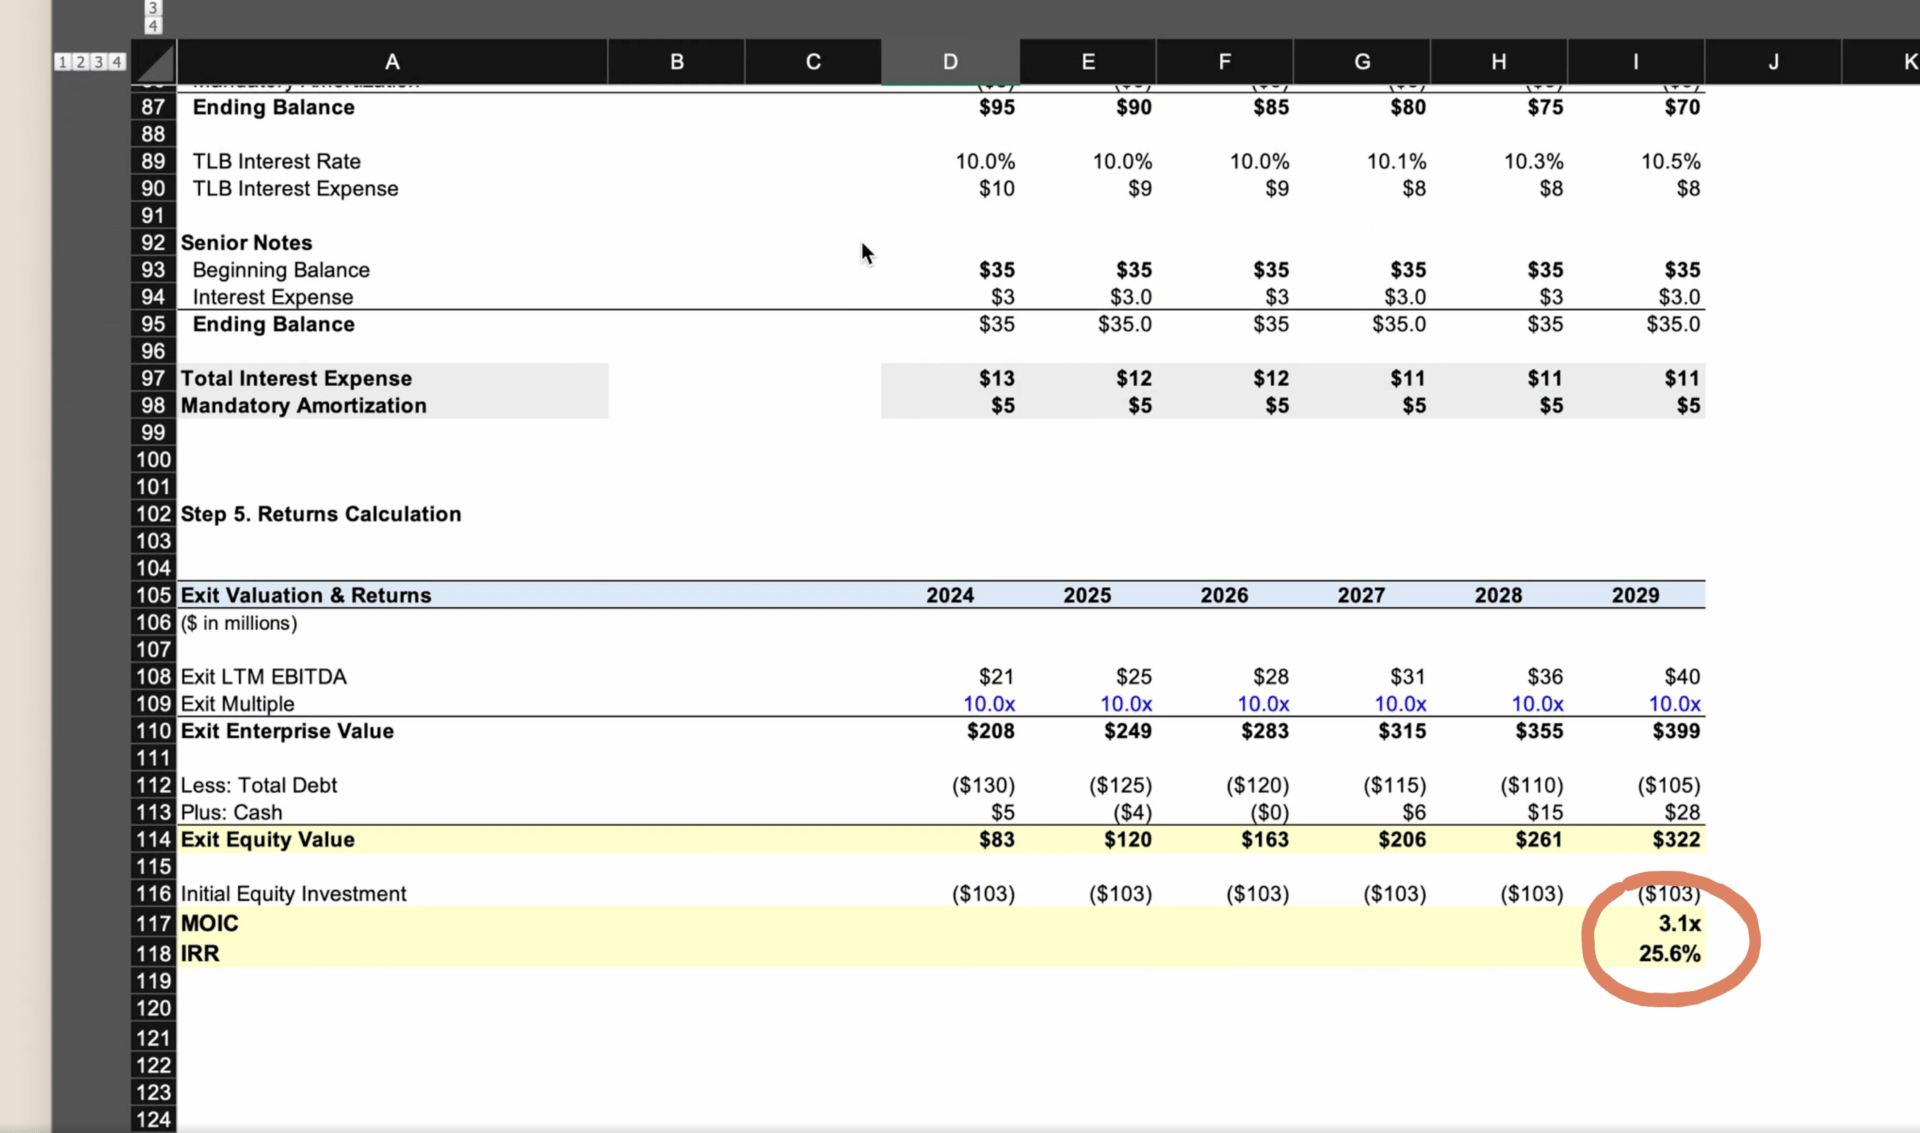Select the Step 5. Returns Calculation cell

coord(390,514)
